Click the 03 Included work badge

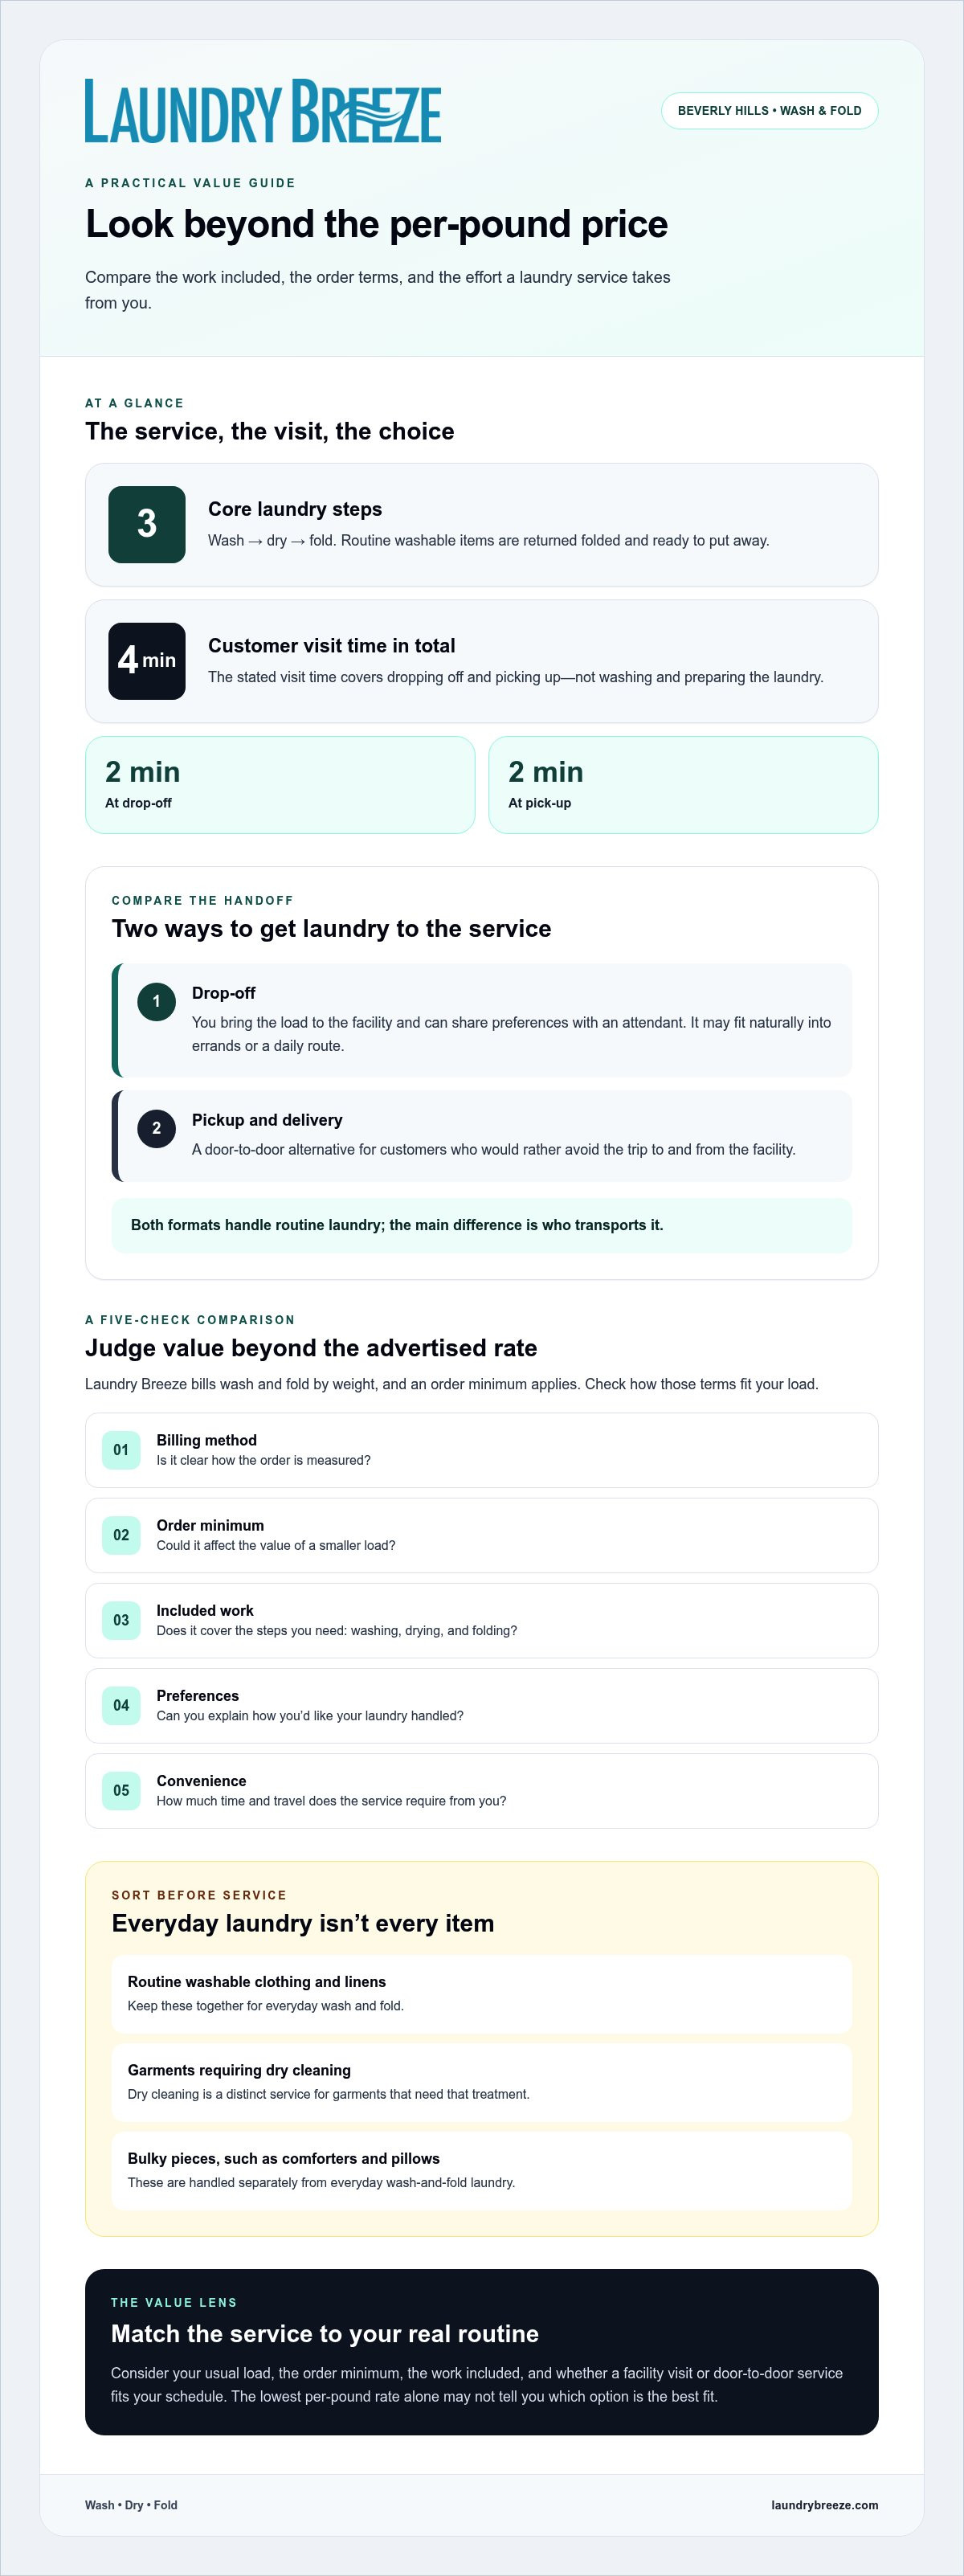point(121,1620)
